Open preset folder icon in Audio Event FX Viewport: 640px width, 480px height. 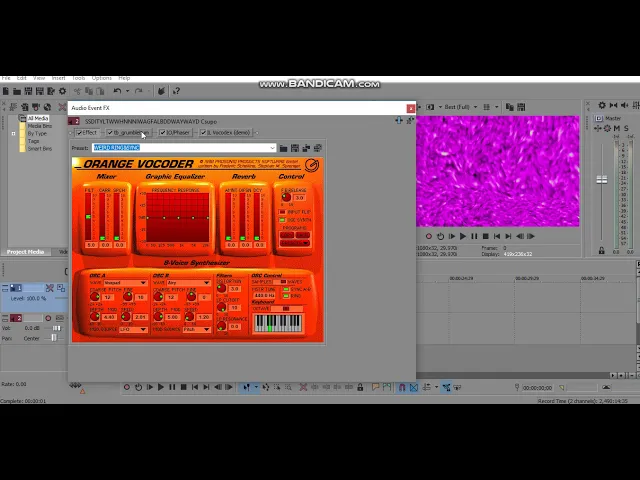pos(283,148)
